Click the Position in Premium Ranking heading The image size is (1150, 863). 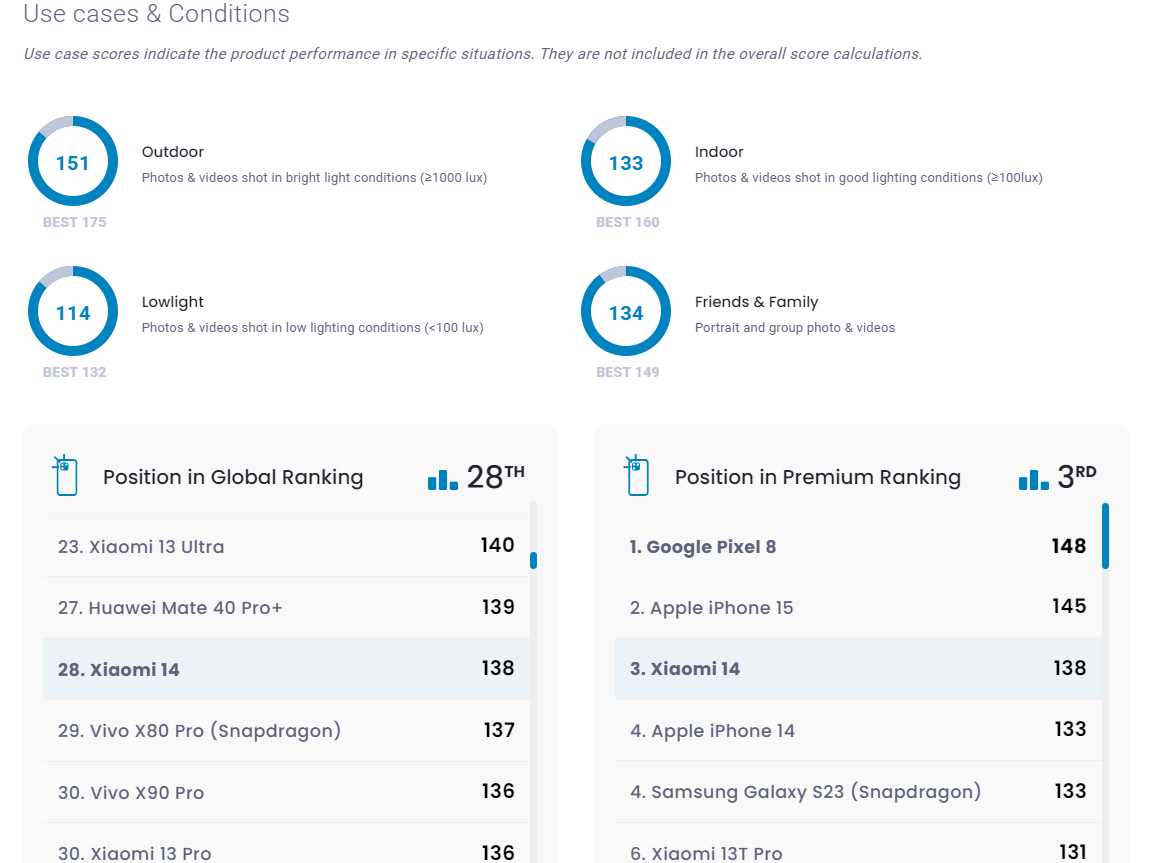pyautogui.click(x=818, y=477)
